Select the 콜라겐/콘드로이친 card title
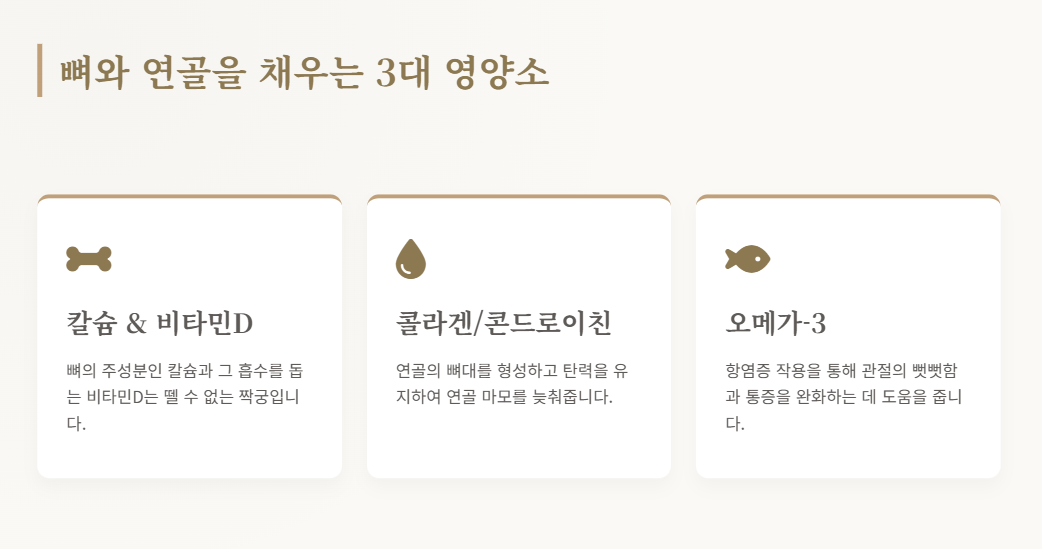Viewport: 1042px width, 549px height. point(503,324)
